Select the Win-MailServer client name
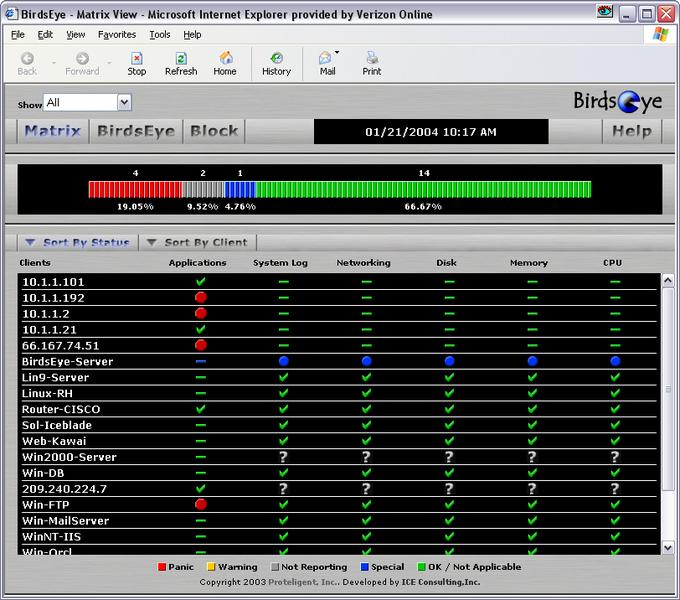 pos(65,521)
